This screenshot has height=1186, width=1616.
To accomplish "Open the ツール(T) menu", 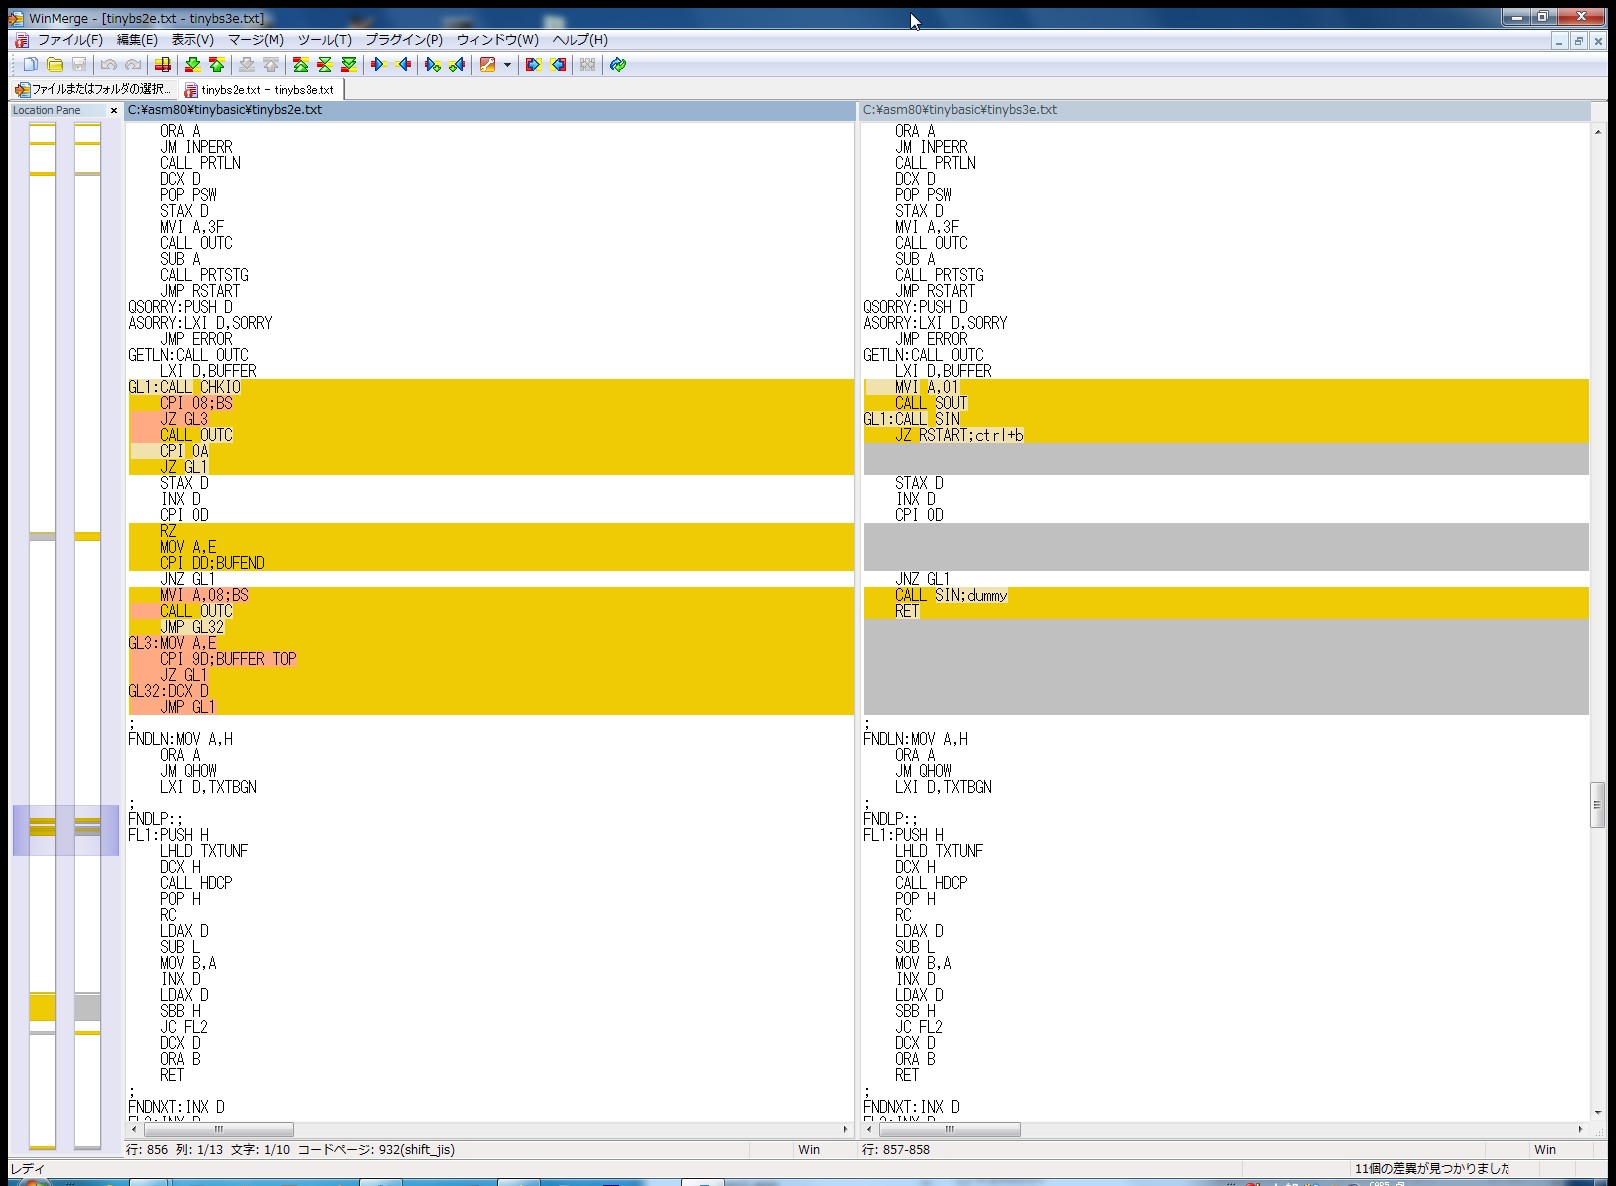I will click(324, 40).
